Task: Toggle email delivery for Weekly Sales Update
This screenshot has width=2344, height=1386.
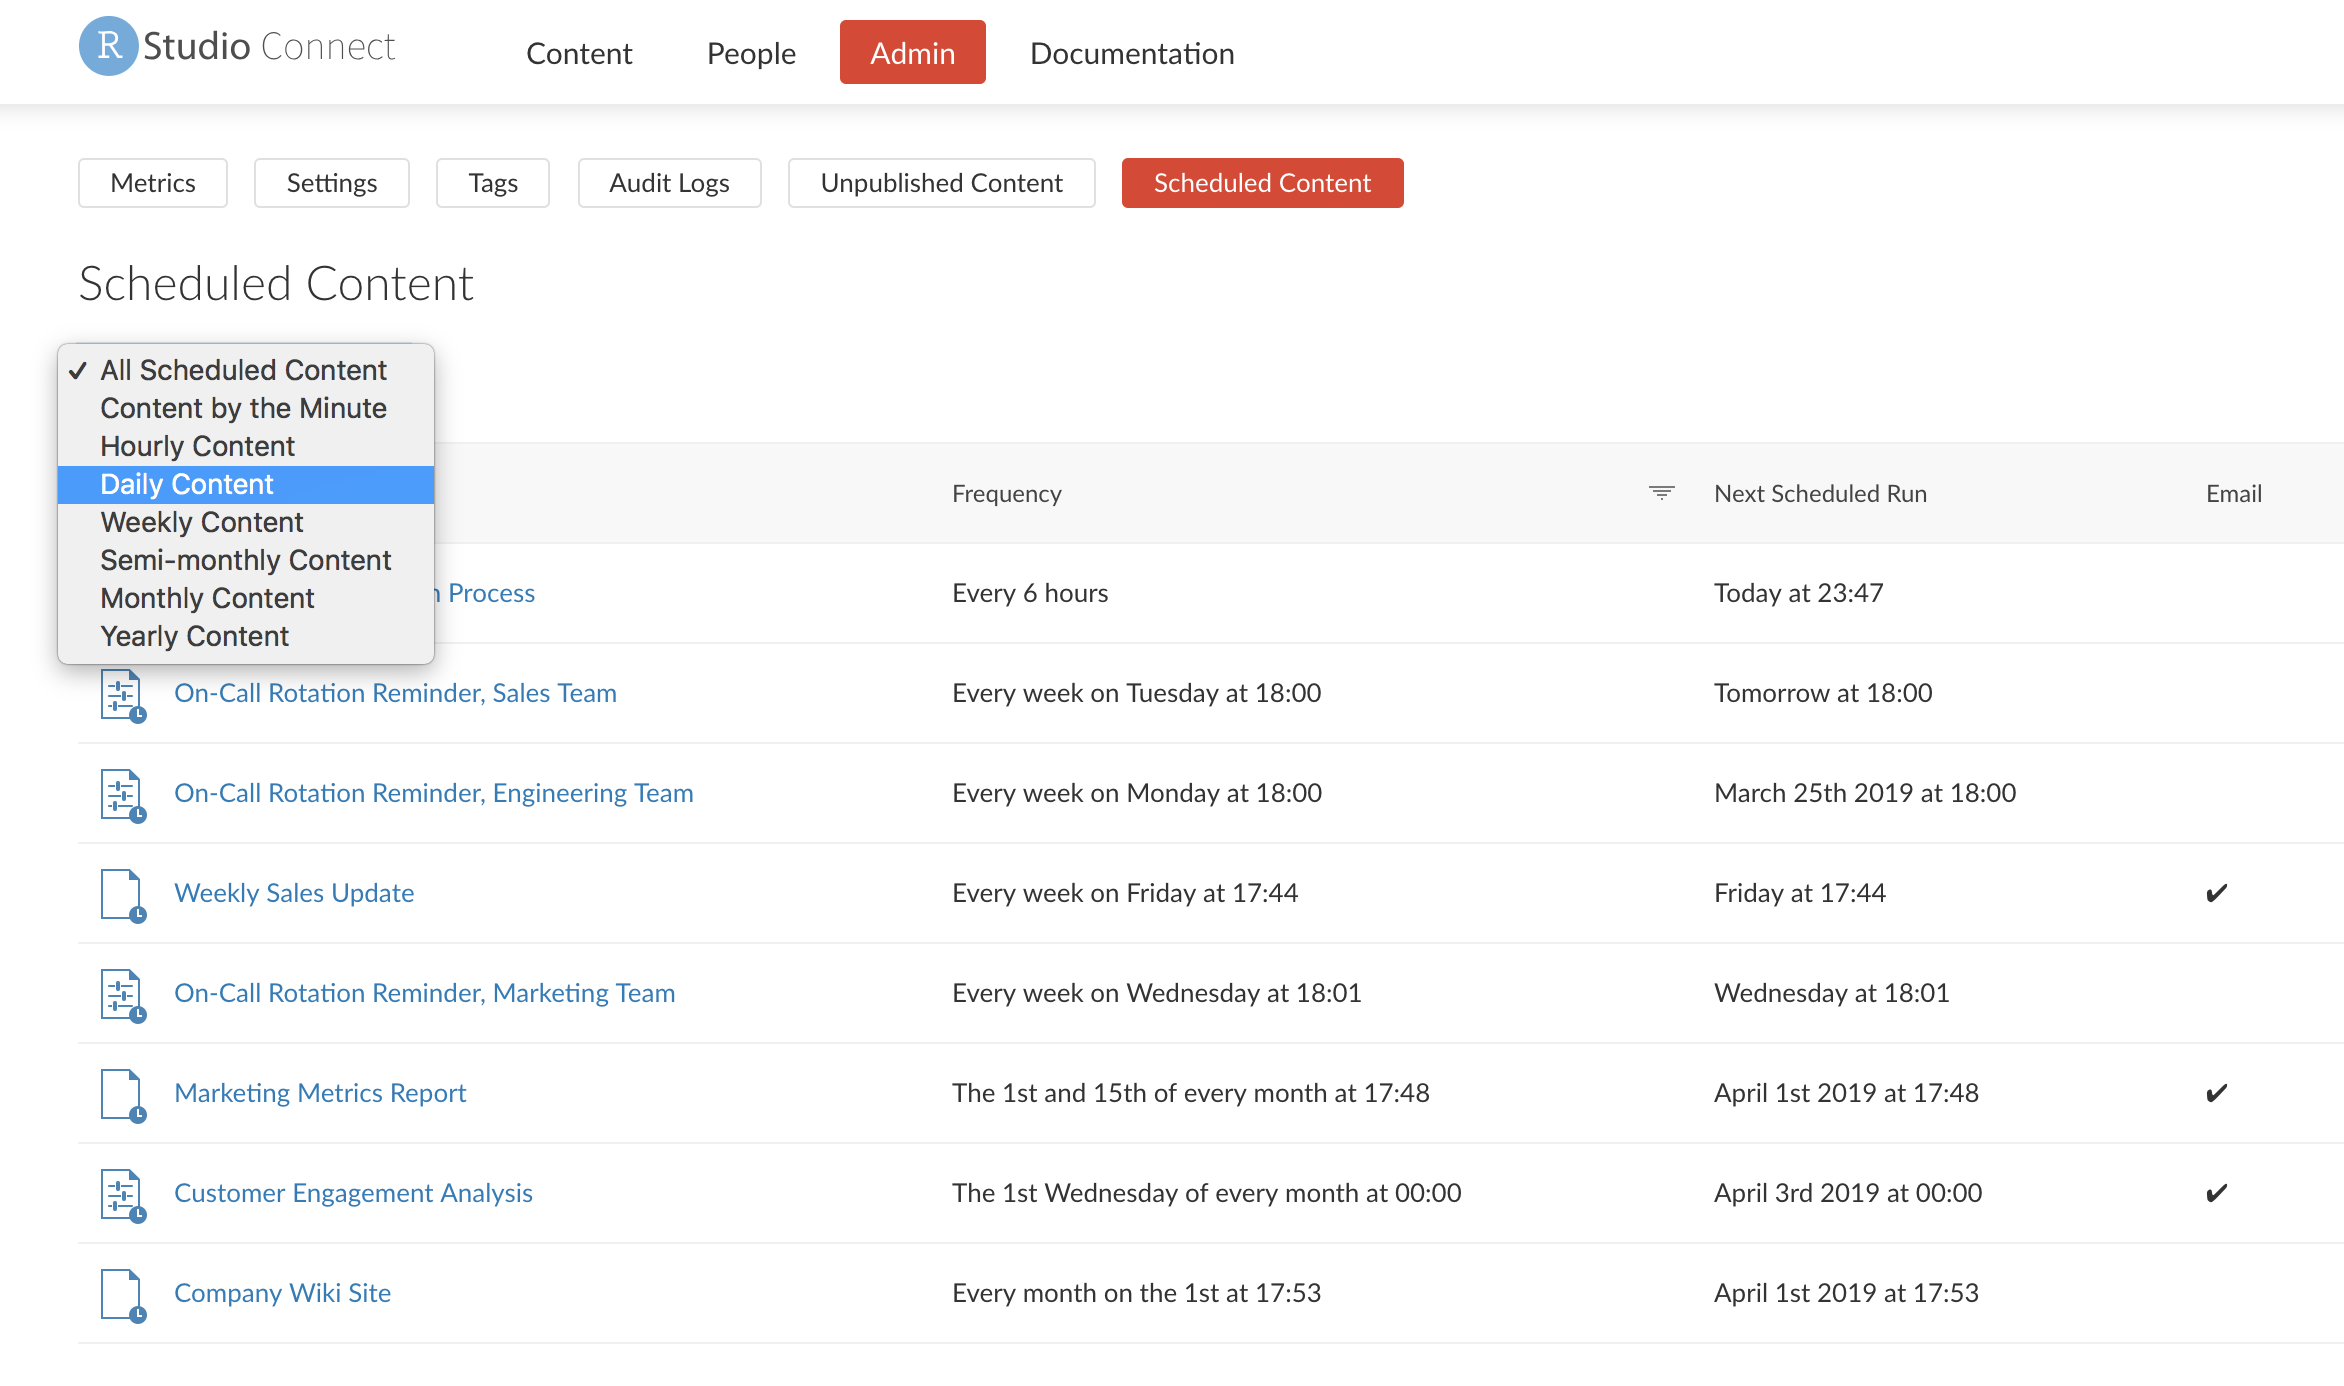Action: [x=2216, y=892]
